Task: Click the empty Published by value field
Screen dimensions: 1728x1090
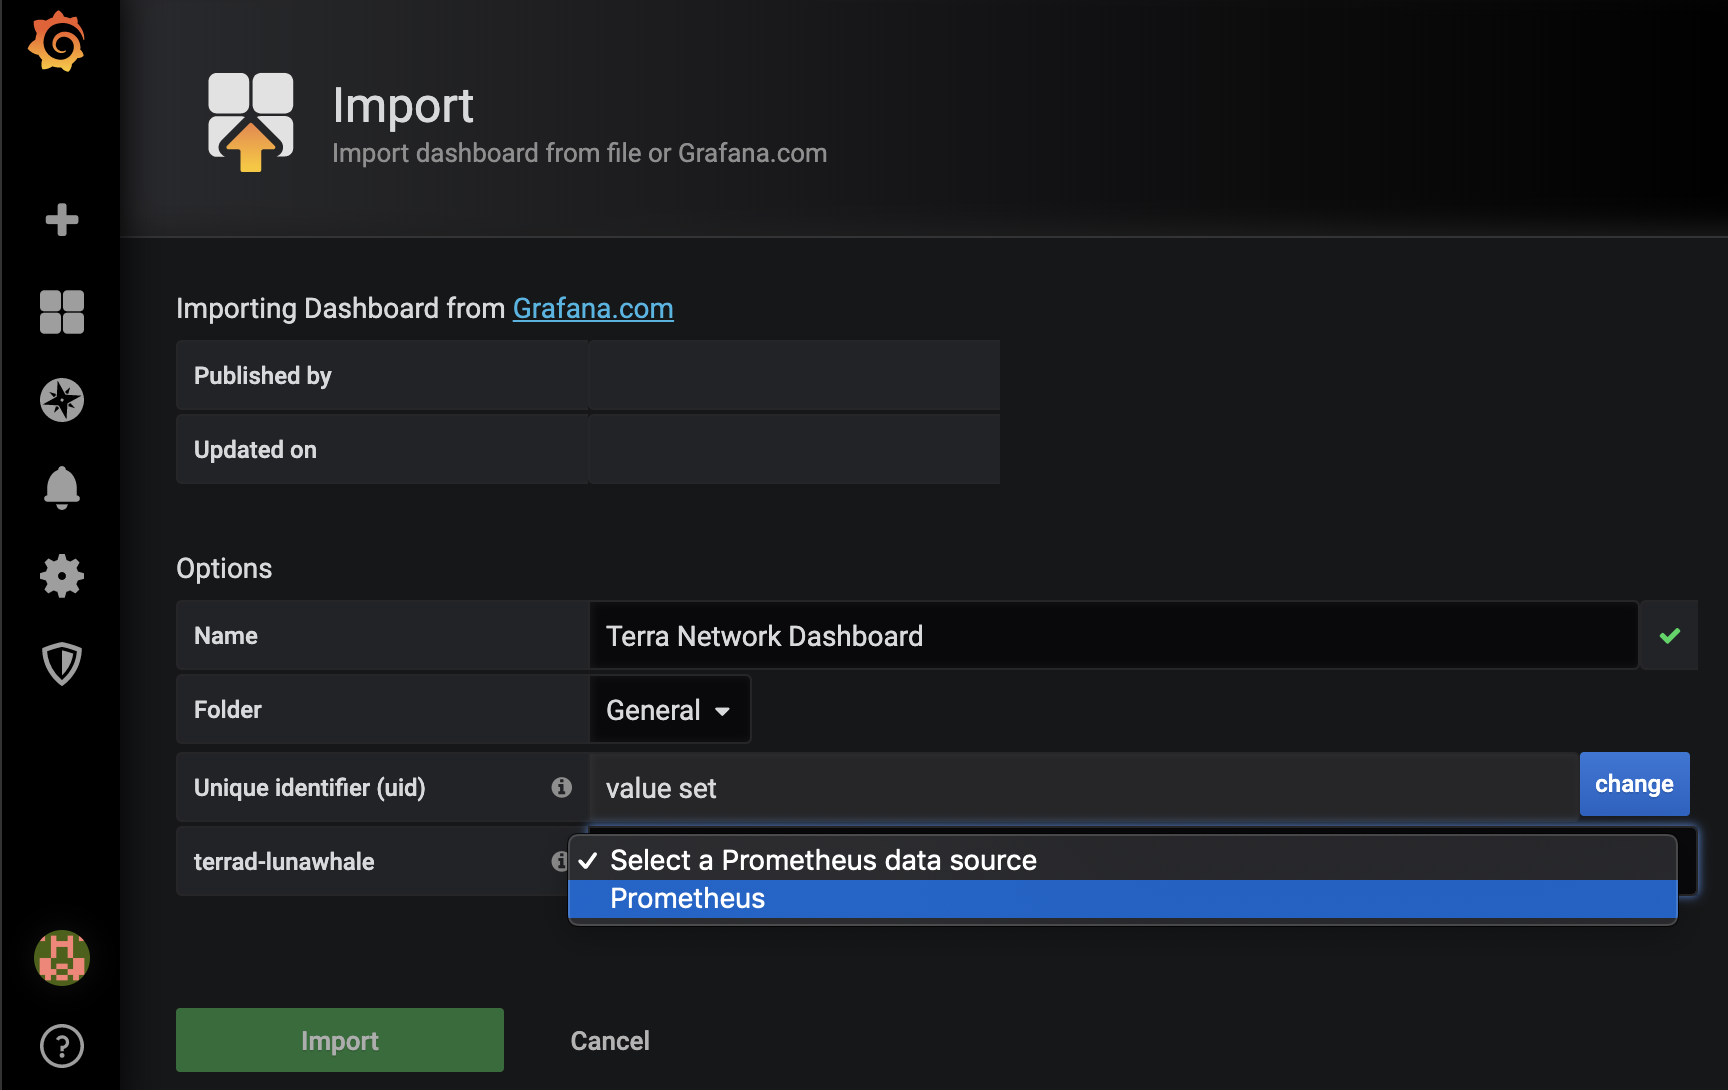Action: [x=794, y=375]
